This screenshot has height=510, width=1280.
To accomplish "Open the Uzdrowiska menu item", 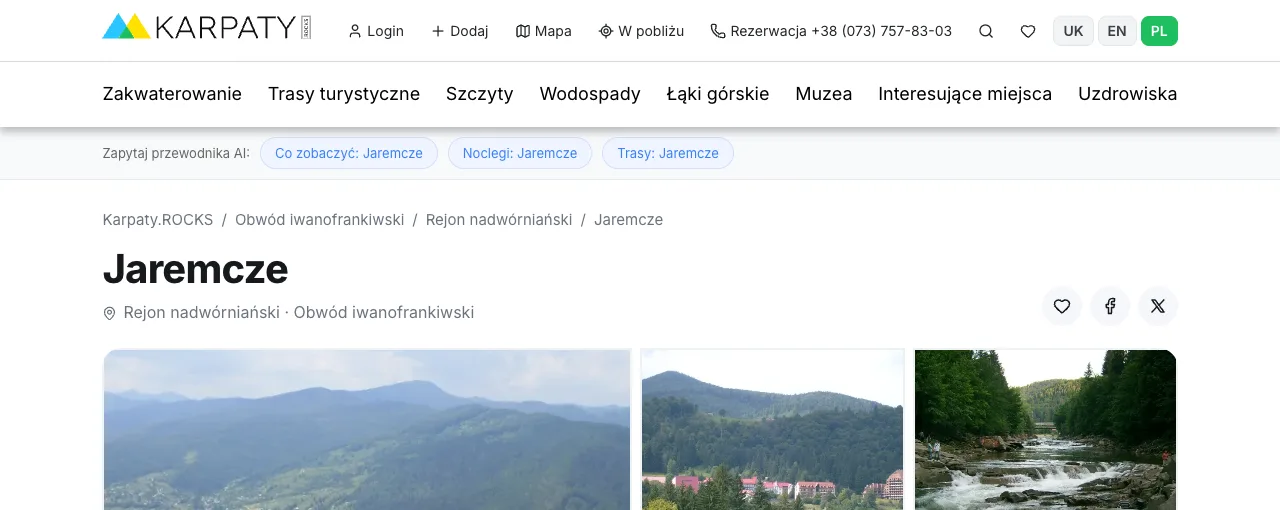I will click(x=1128, y=94).
